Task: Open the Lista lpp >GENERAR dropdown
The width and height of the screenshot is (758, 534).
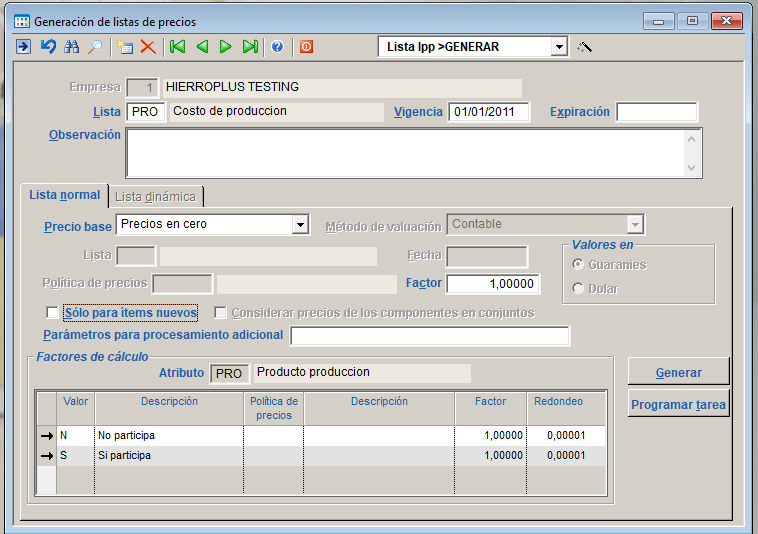Action: (559, 47)
